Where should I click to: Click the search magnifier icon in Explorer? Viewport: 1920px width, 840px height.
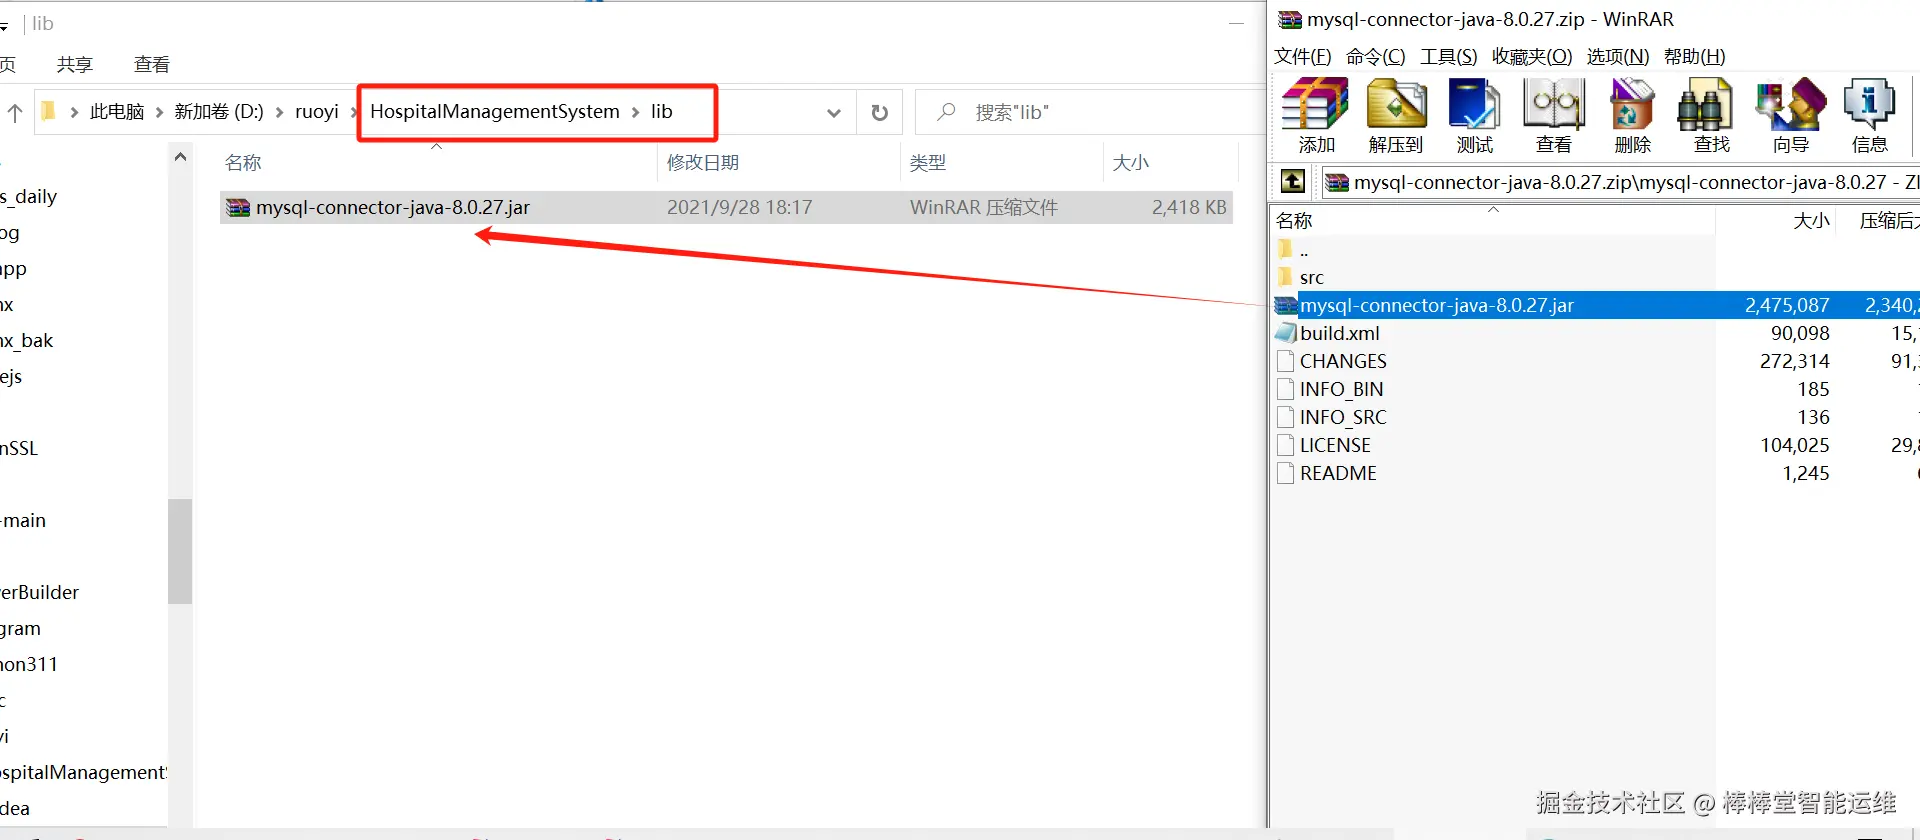946,112
